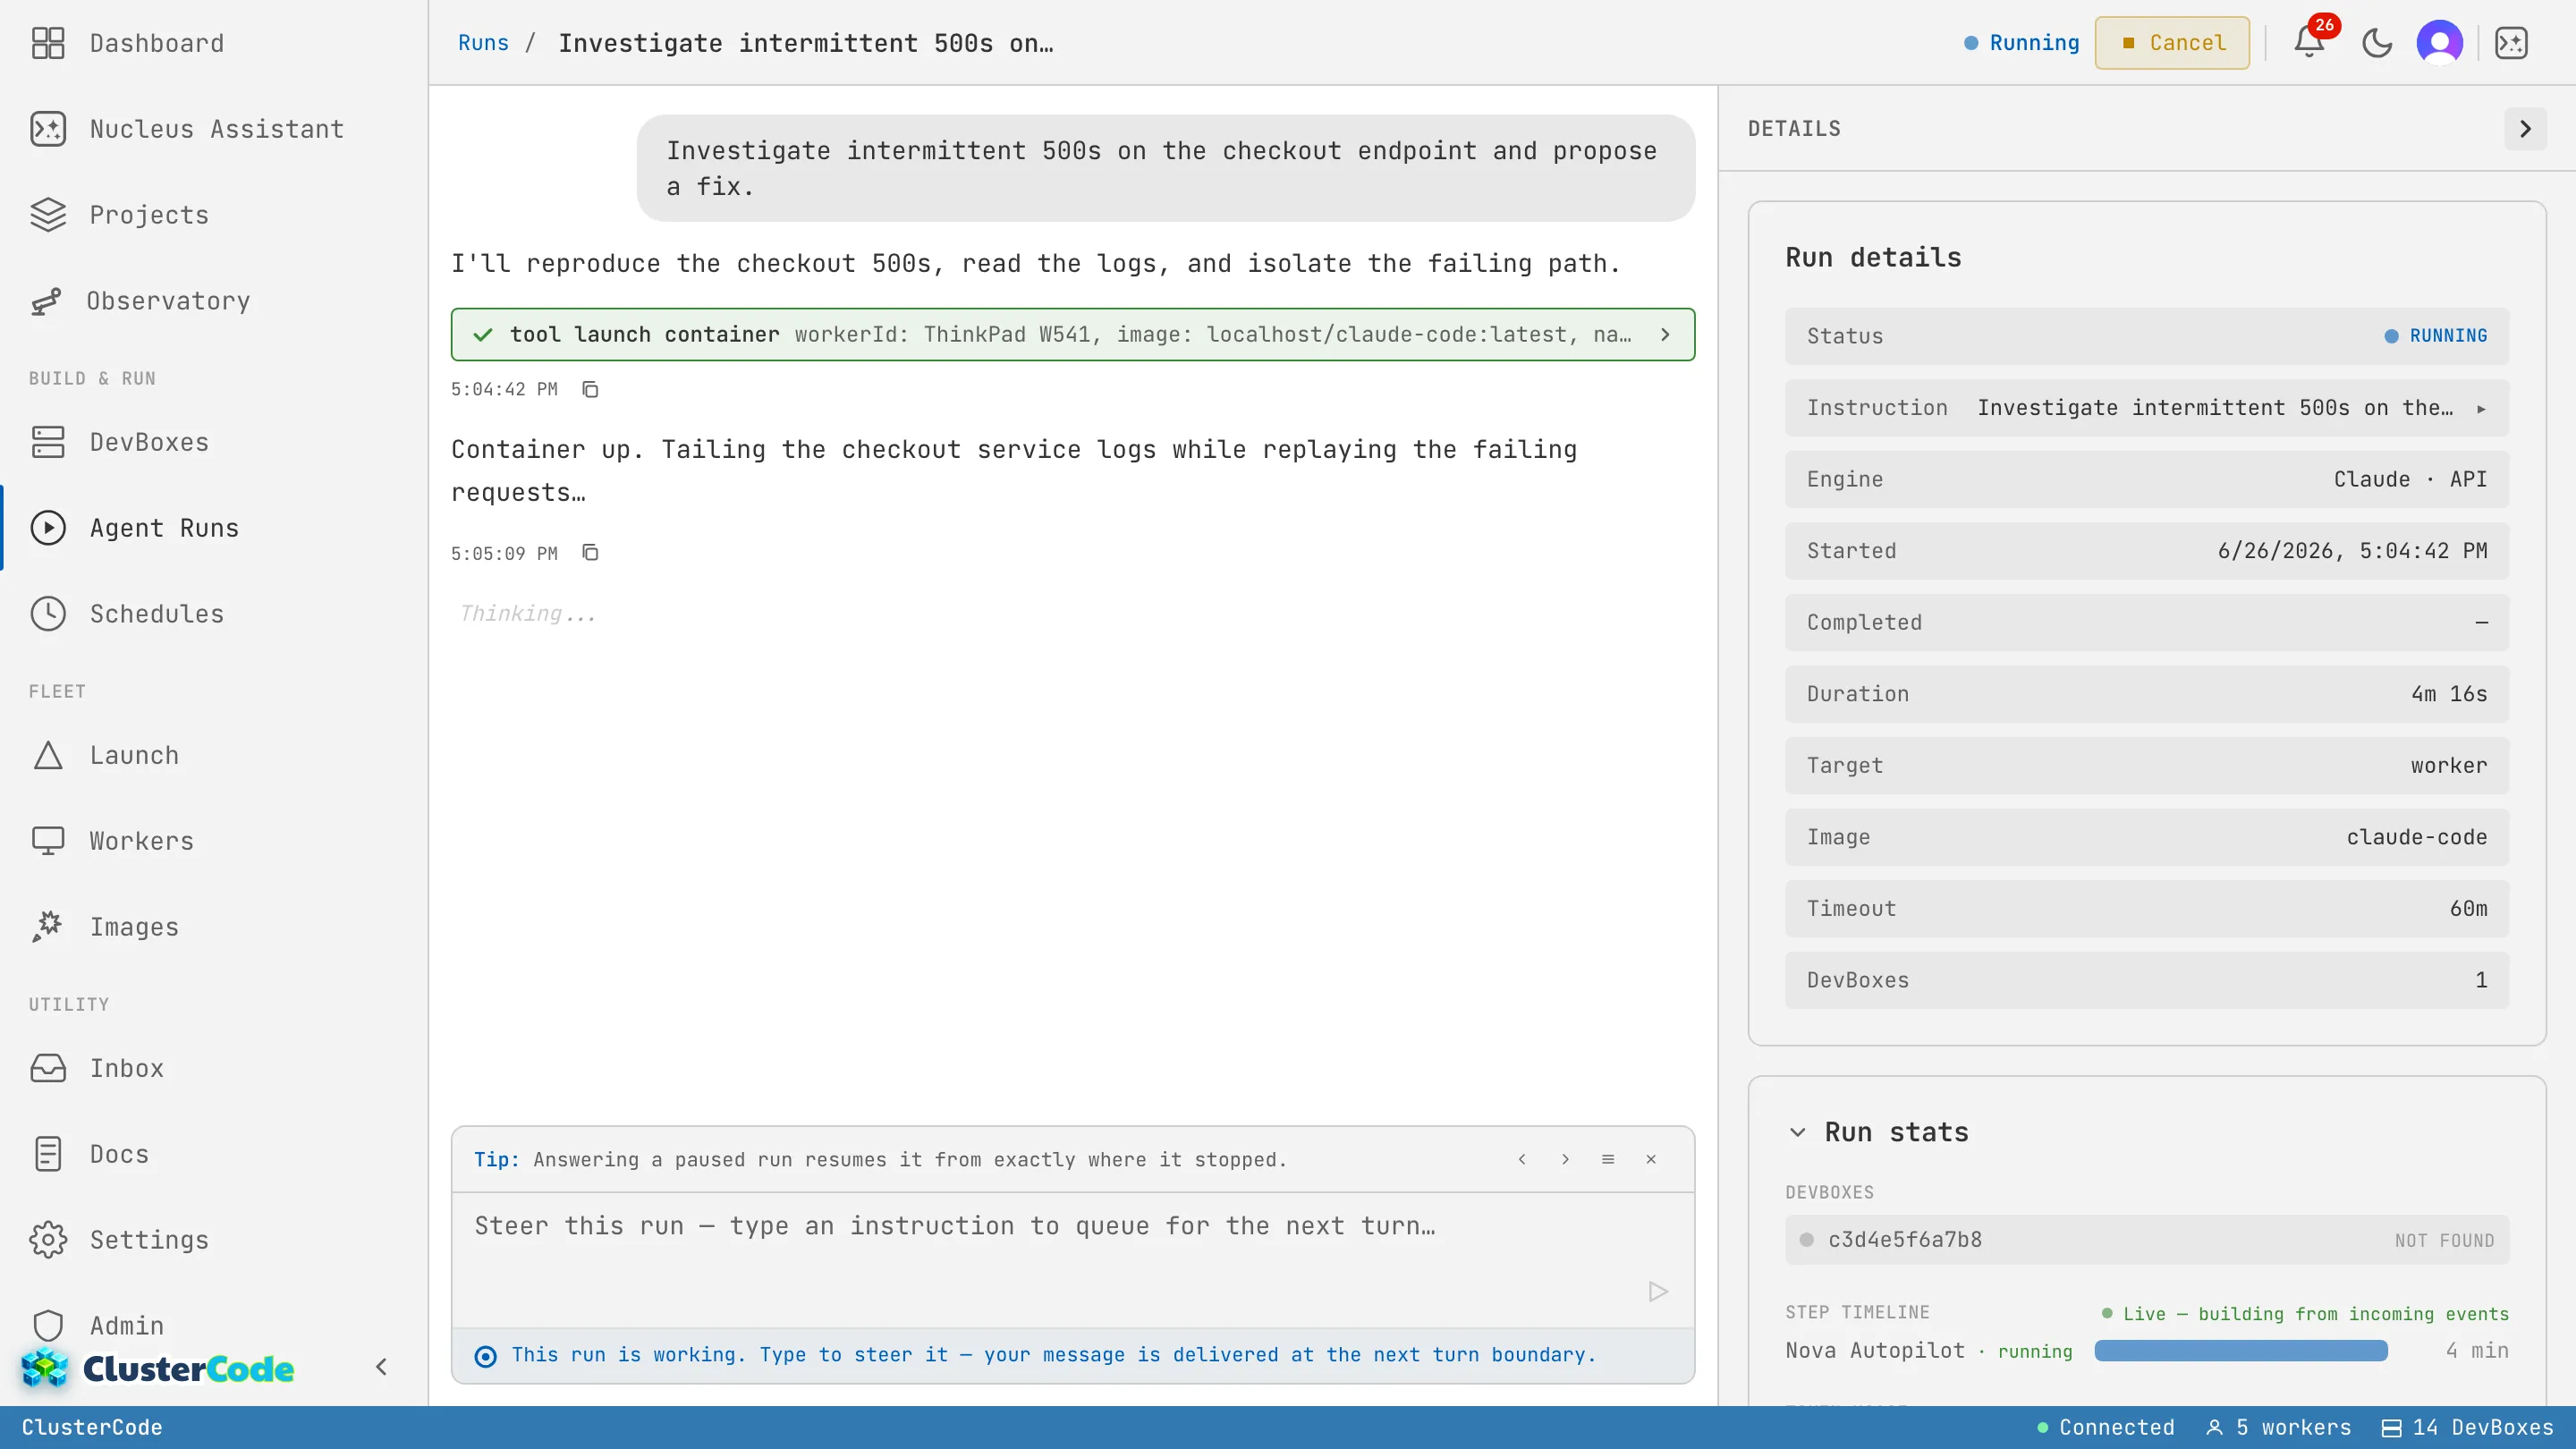Select Schedules in the sidebar
Screen dimensions: 2576x1449
[x=157, y=614]
